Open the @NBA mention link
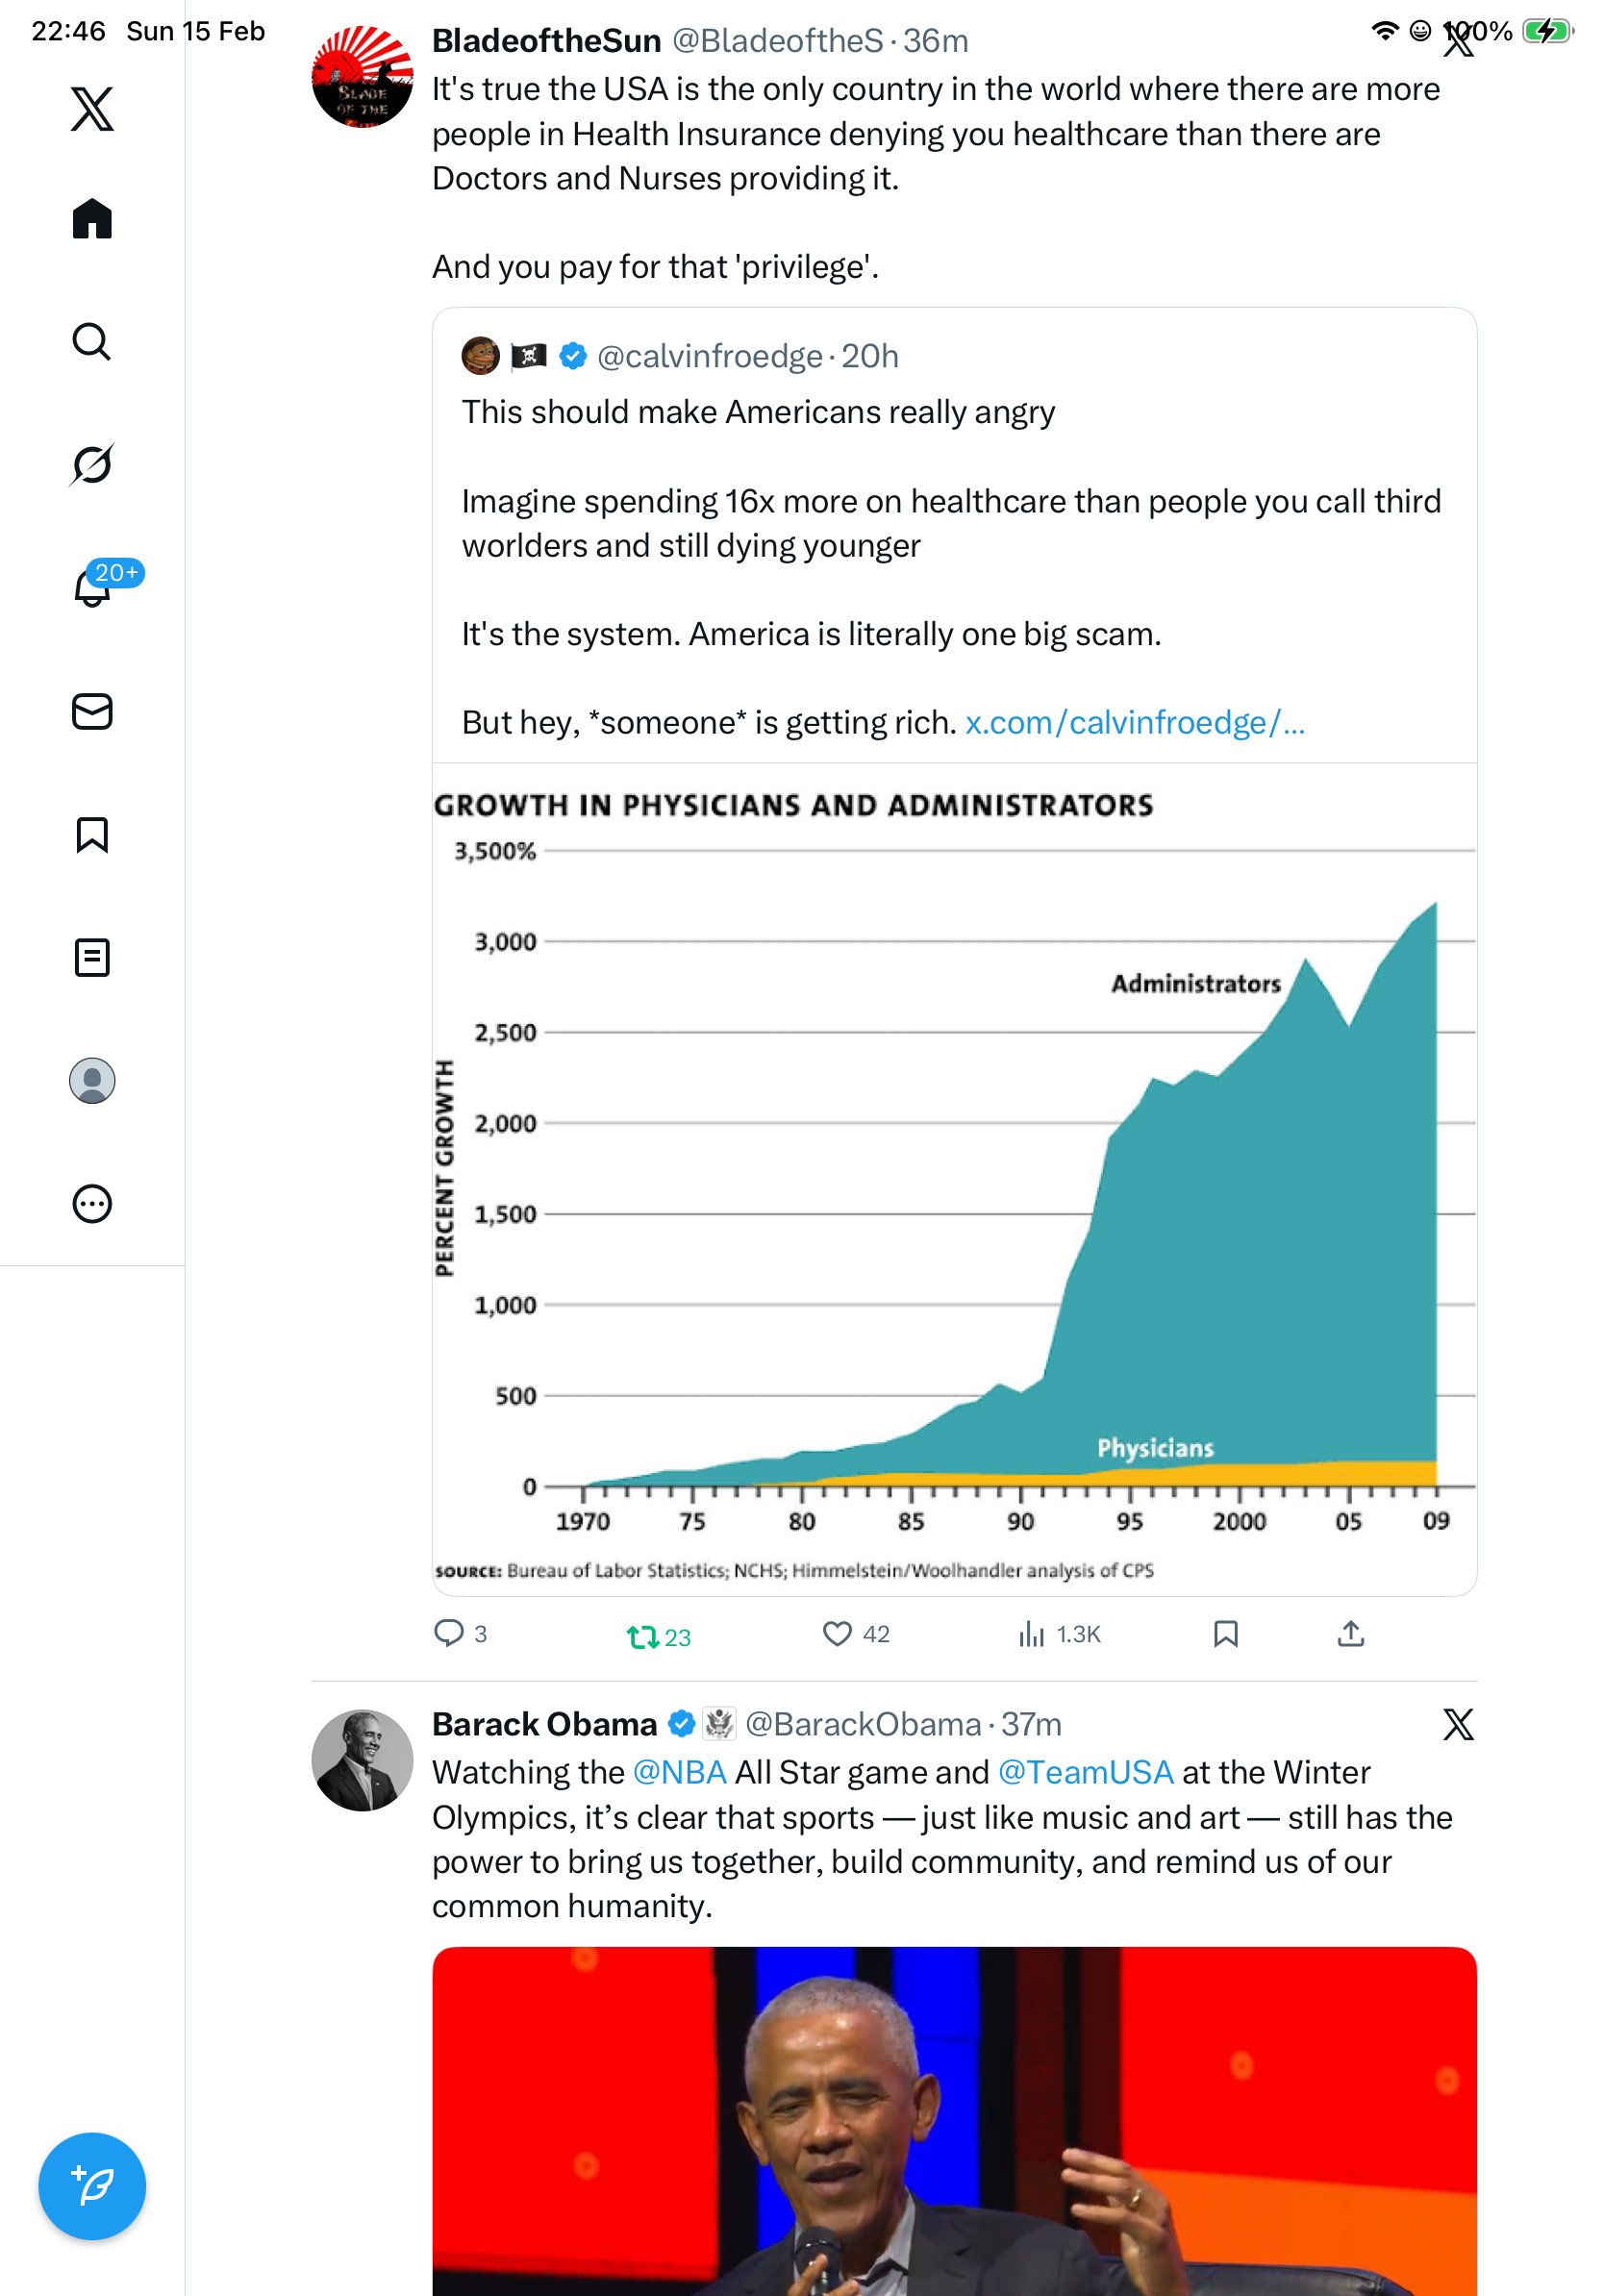Screen dimensions: 1604x2296 point(679,1772)
